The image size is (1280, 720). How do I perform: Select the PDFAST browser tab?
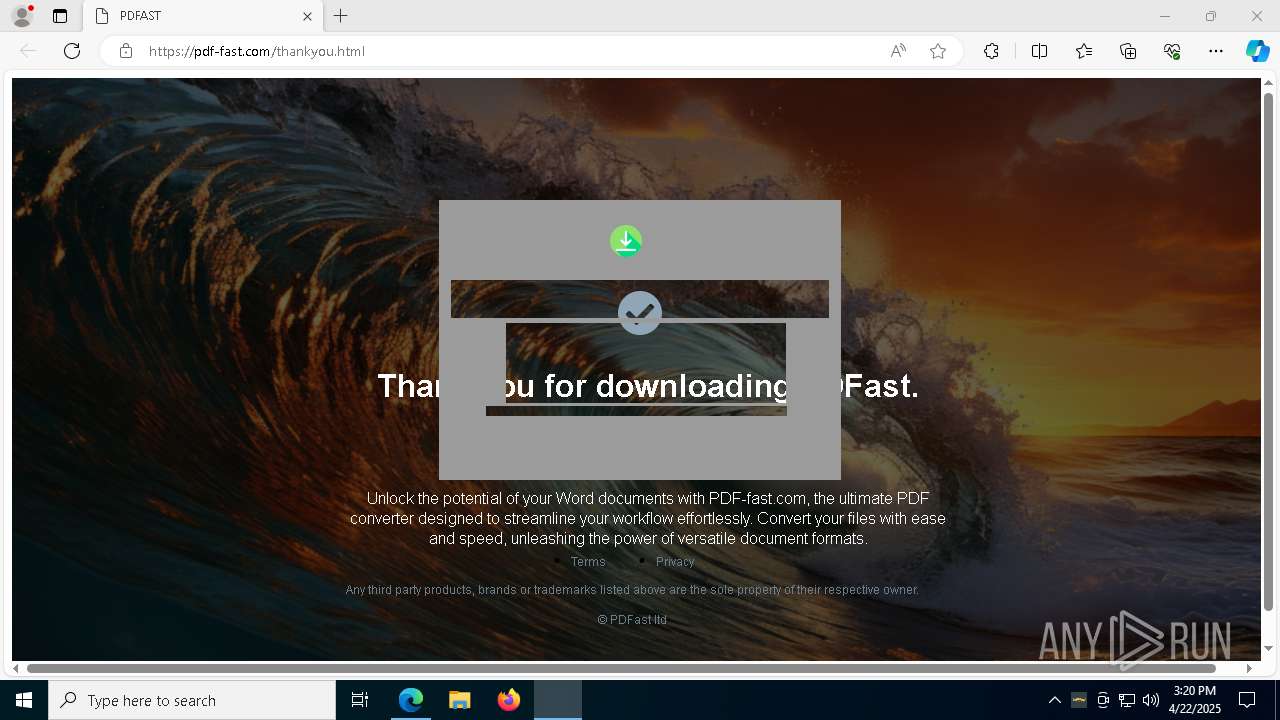pyautogui.click(x=204, y=16)
